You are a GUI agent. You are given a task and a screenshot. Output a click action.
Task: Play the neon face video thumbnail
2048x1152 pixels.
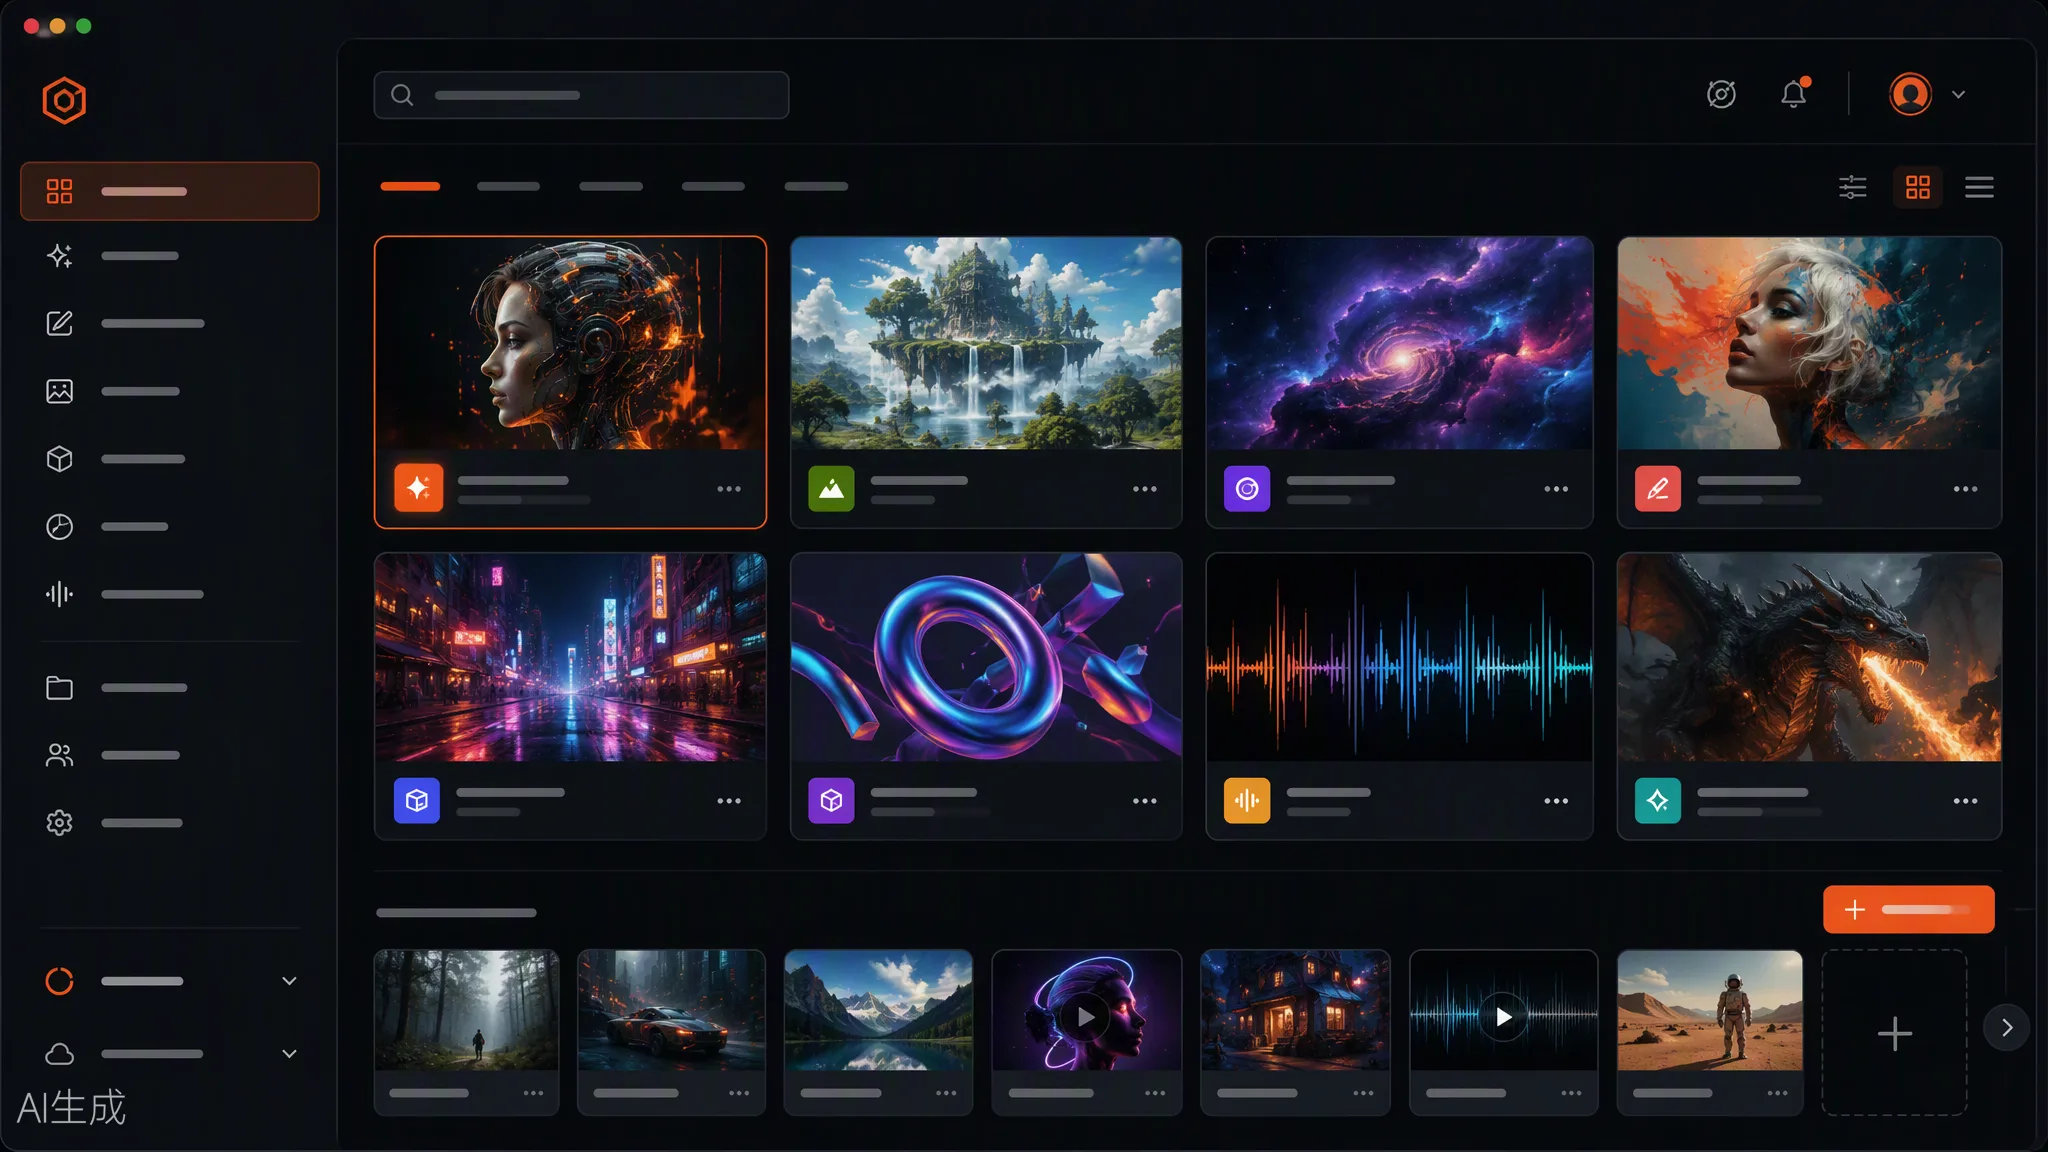(x=1086, y=1017)
